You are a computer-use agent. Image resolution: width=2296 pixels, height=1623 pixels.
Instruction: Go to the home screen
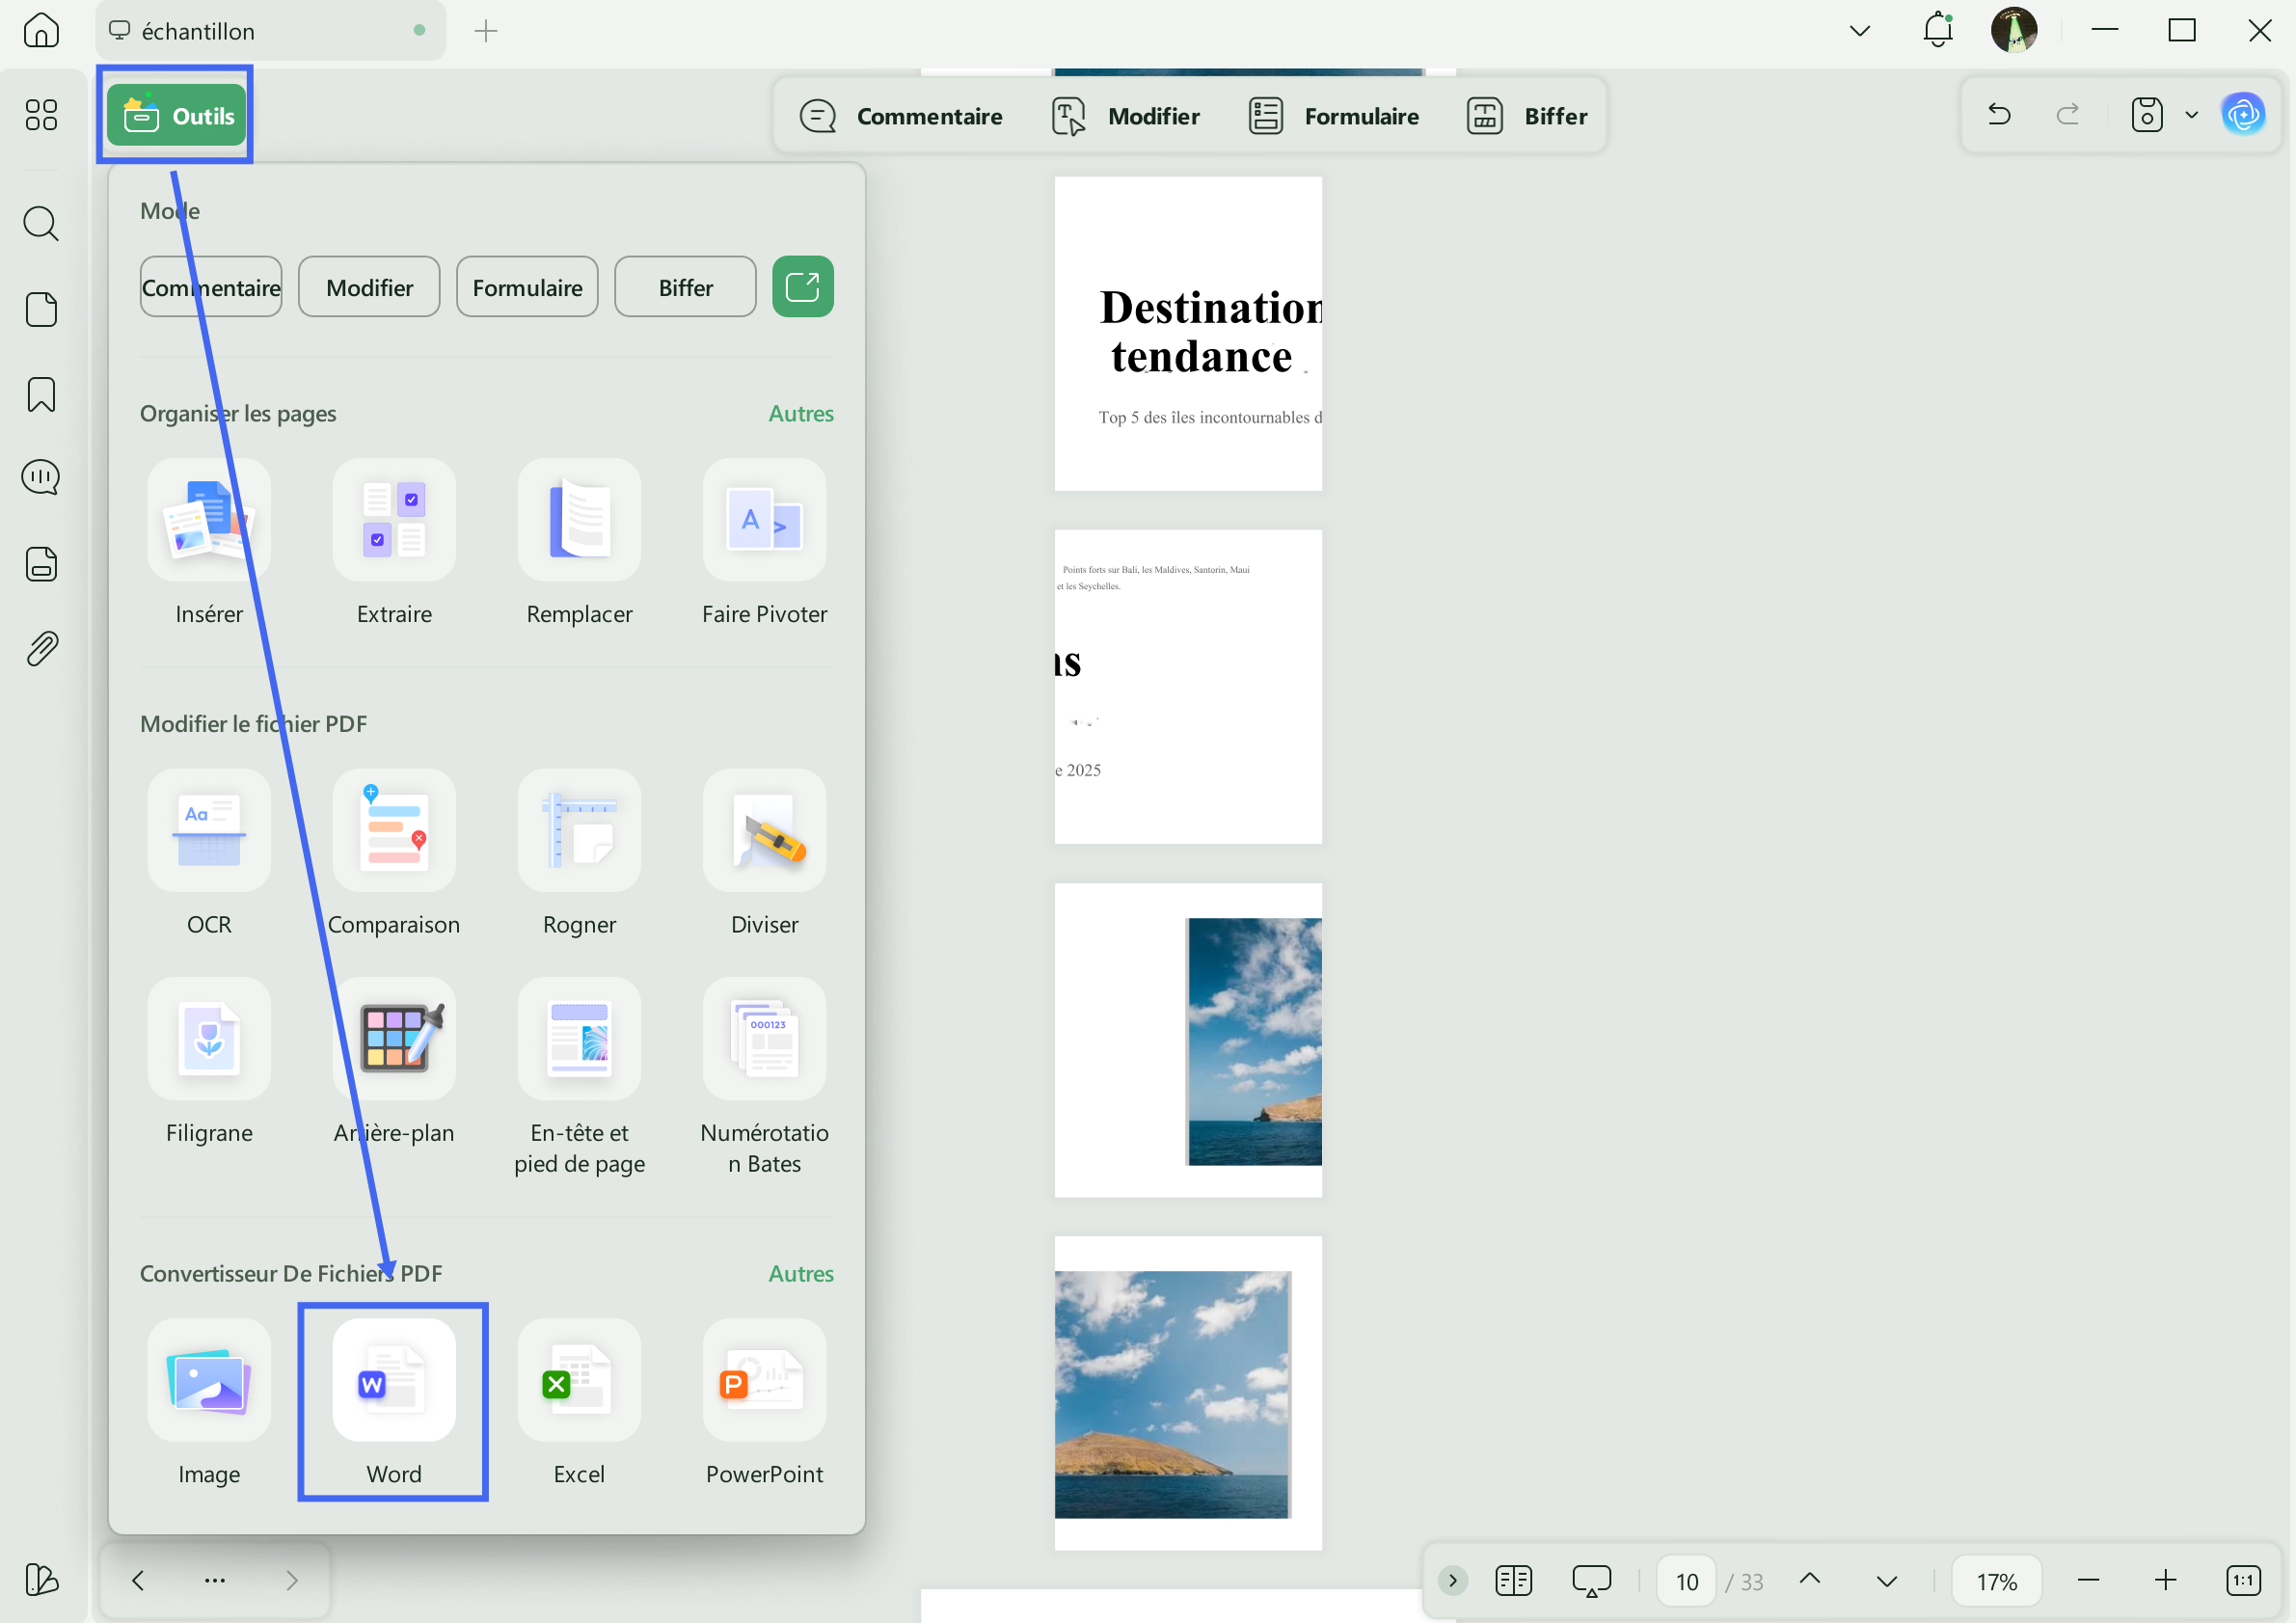point(41,30)
